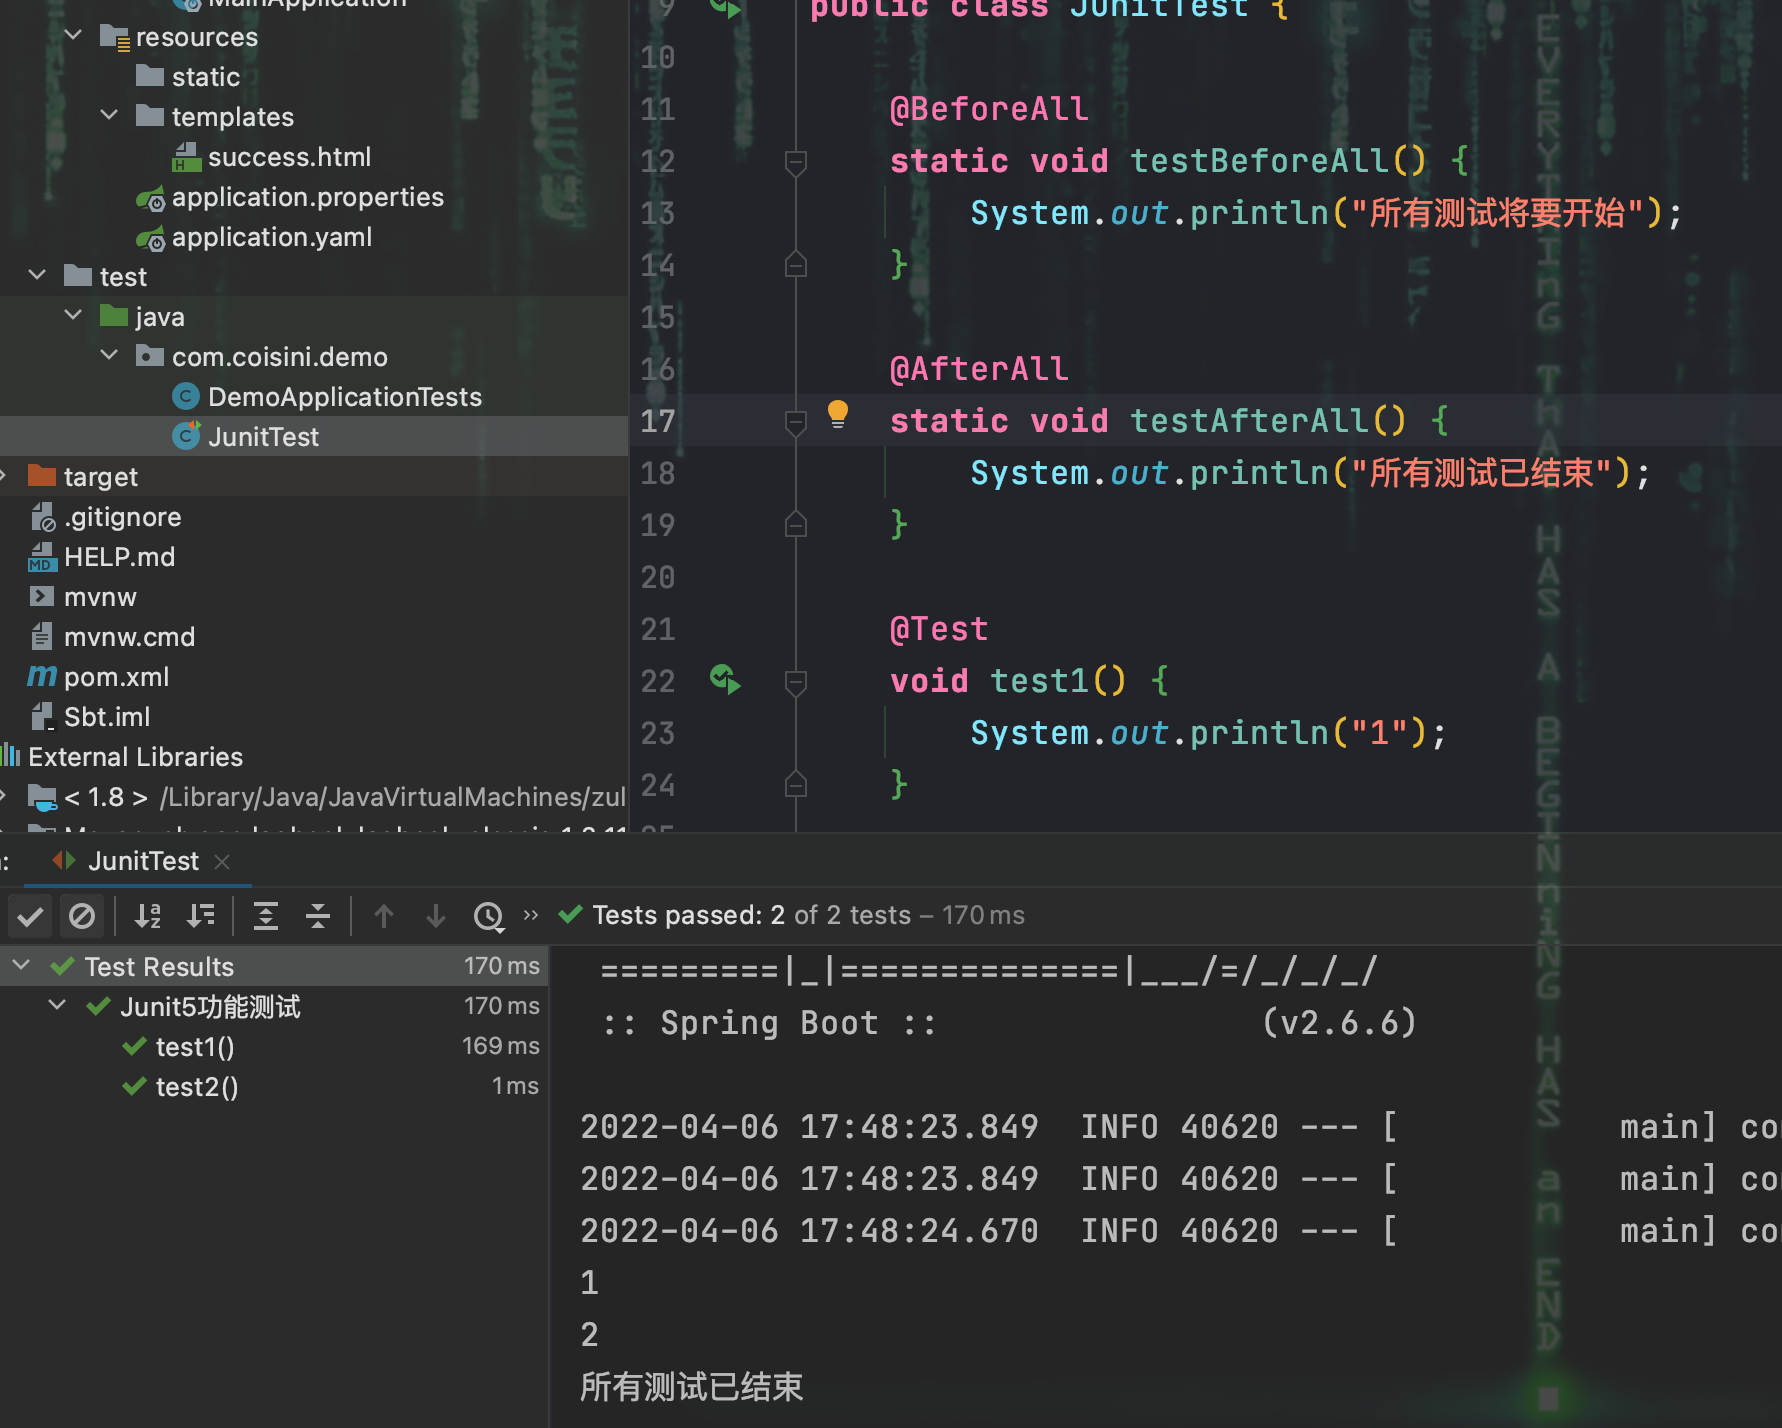The image size is (1782, 1428).
Task: Select the static folder
Action: click(x=205, y=77)
